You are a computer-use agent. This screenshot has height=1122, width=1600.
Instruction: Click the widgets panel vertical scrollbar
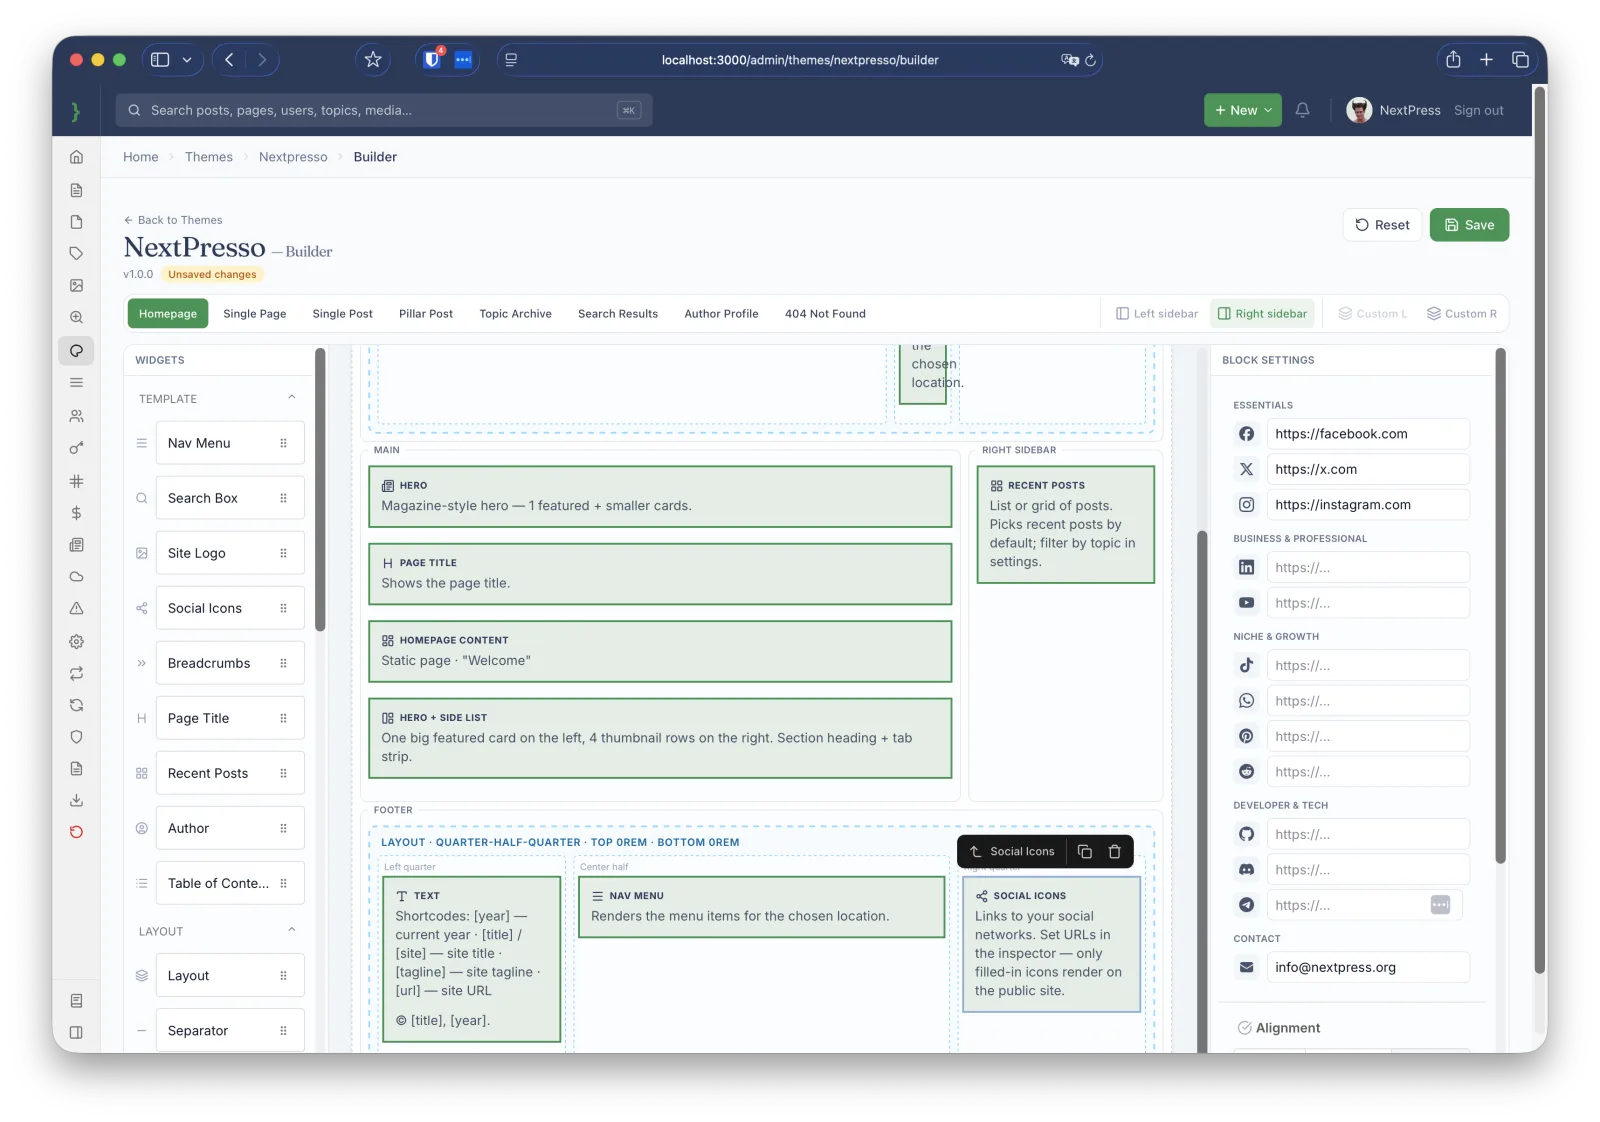(320, 490)
